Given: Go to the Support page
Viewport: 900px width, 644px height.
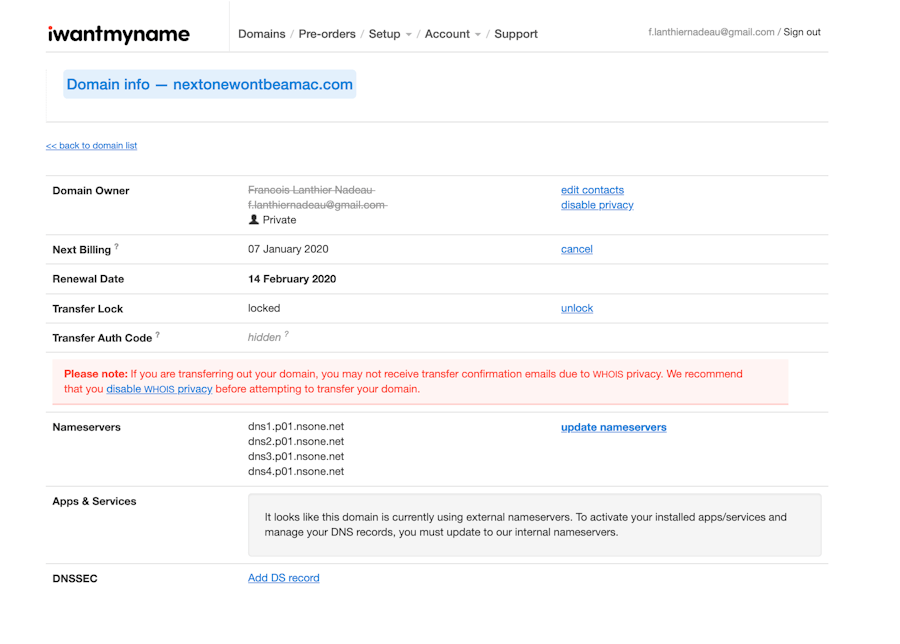Looking at the screenshot, I should 515,33.
